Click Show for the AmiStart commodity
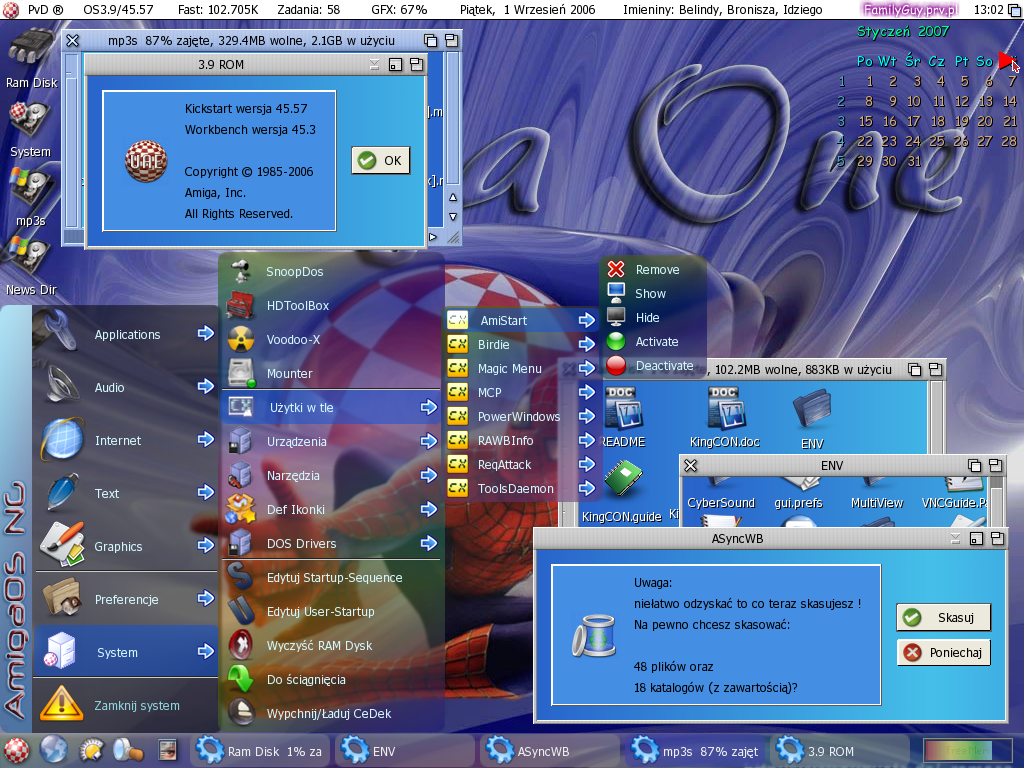Image resolution: width=1024 pixels, height=768 pixels. point(652,293)
